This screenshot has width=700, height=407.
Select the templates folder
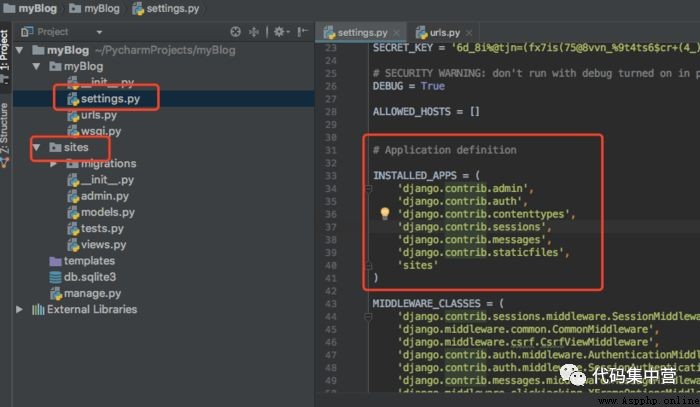(82, 261)
